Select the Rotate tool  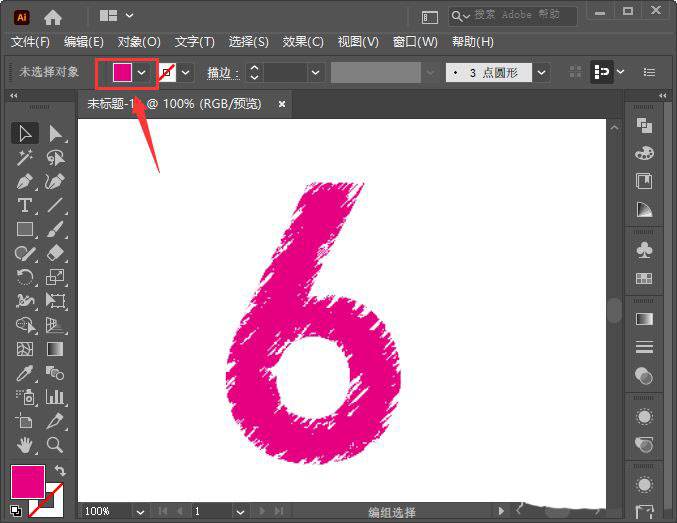(x=25, y=277)
